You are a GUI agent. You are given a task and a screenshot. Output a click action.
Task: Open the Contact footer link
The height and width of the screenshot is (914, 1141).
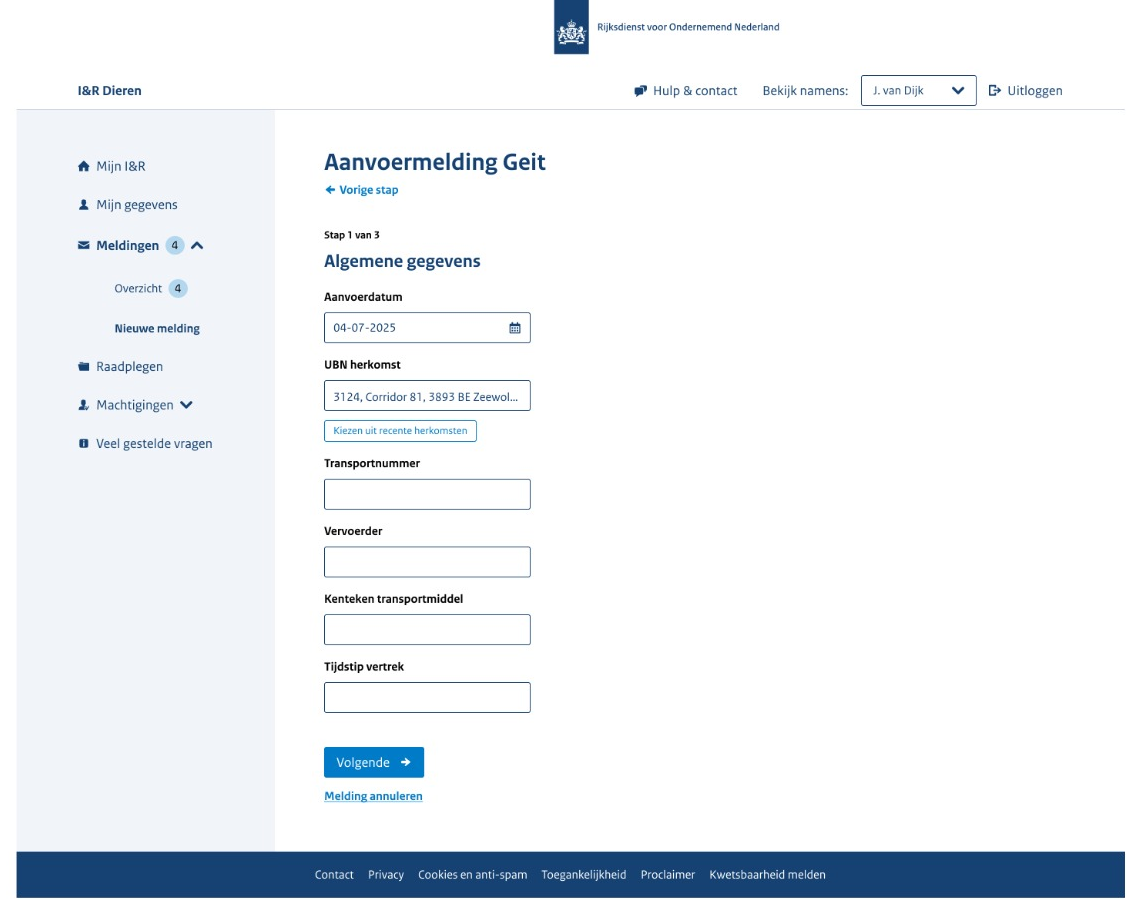click(334, 875)
